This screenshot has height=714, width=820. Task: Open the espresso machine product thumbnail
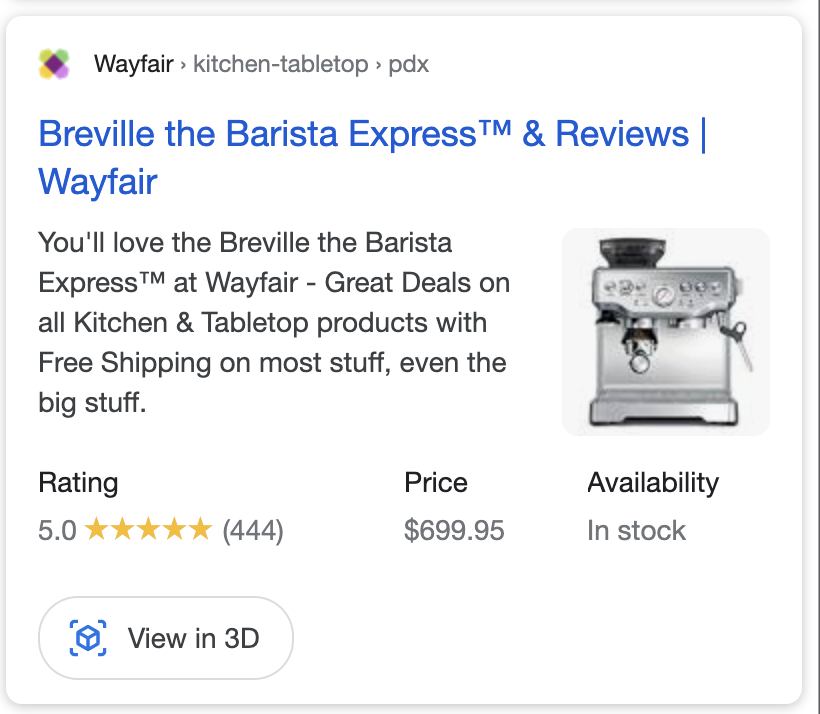click(665, 332)
